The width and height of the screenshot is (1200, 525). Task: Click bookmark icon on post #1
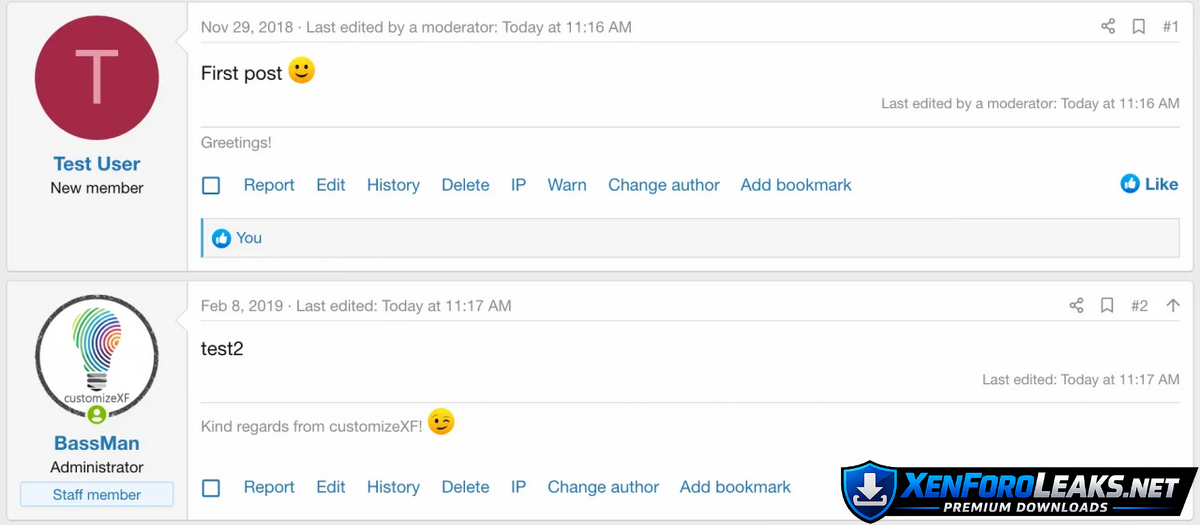click(x=1138, y=27)
